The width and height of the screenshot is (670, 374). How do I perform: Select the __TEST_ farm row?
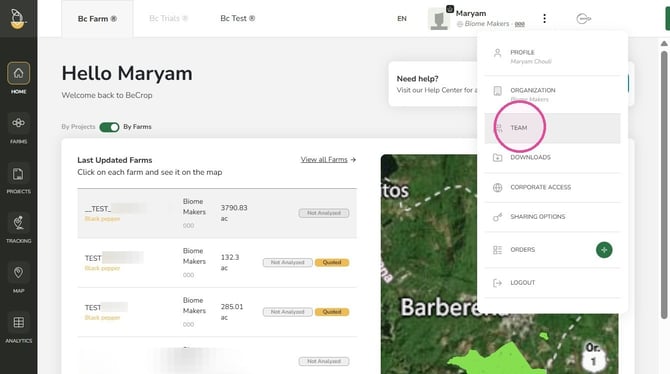[x=217, y=213]
